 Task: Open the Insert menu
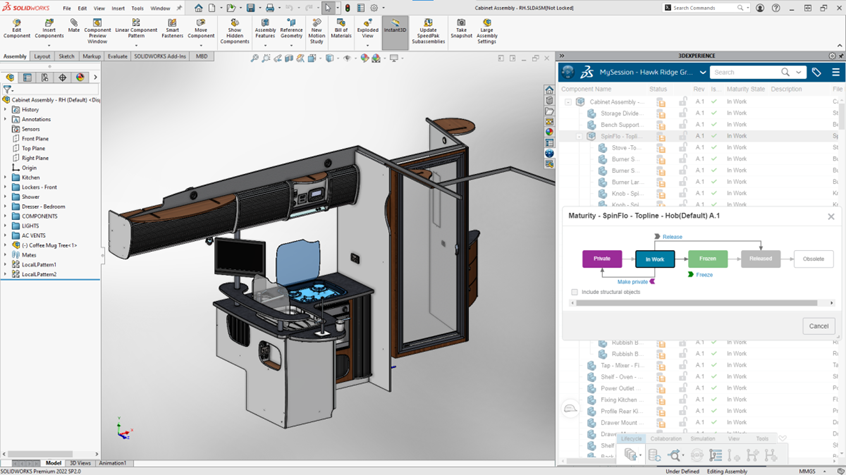pos(118,8)
